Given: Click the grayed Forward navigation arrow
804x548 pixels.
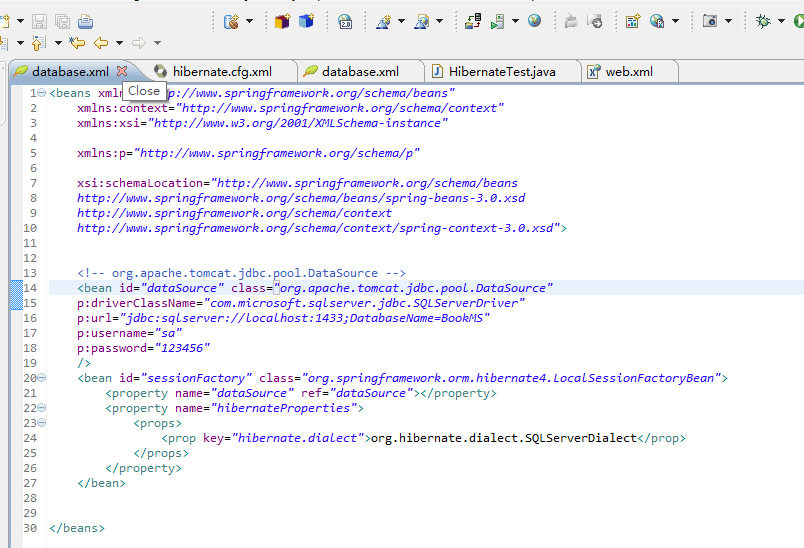Looking at the screenshot, I should [138, 43].
